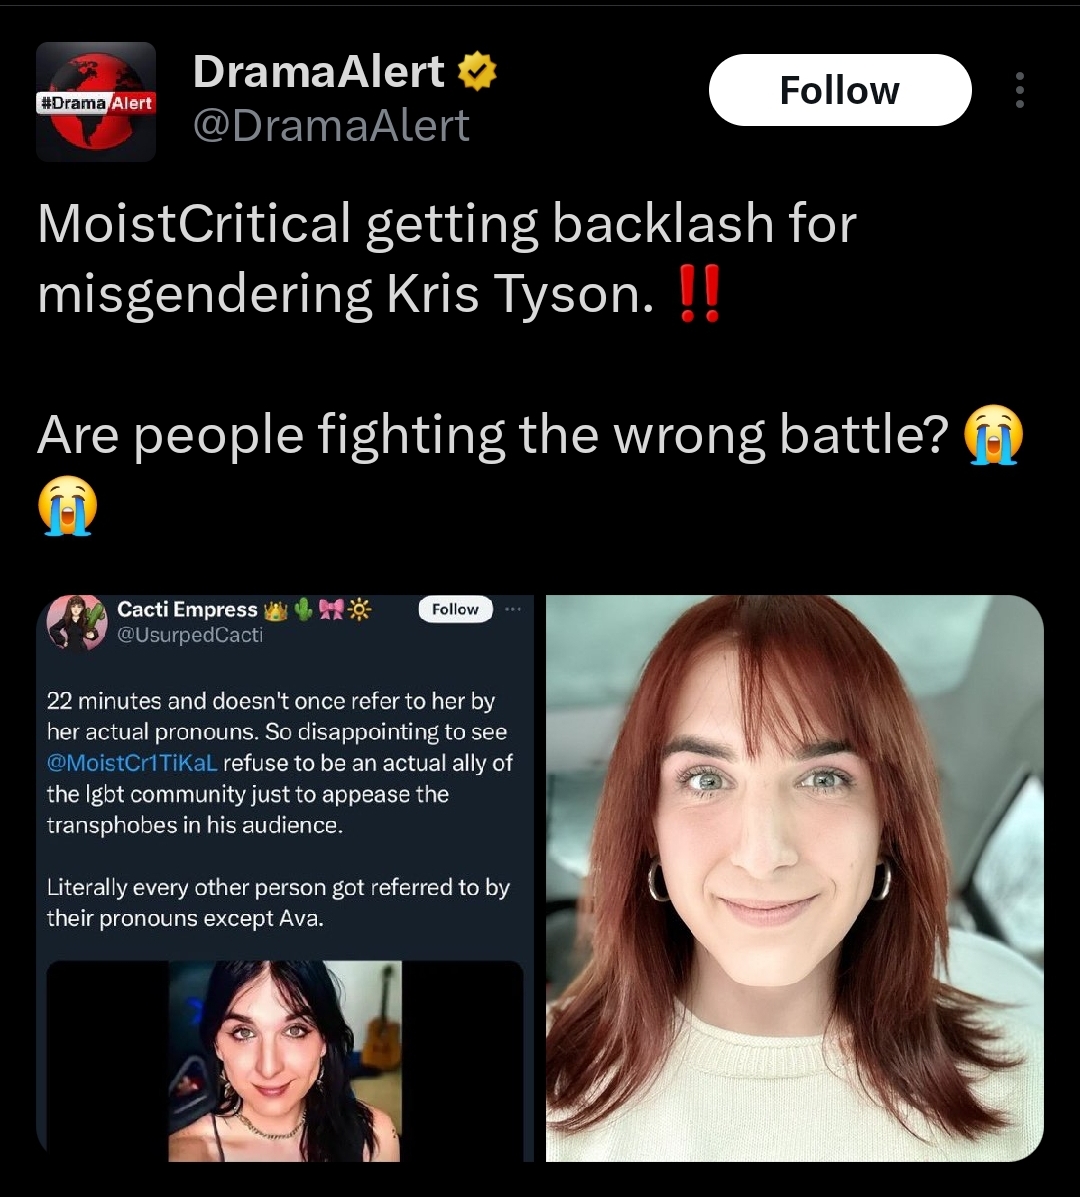
Task: Click the cactus emoji in Cacti Empress name
Action: [x=304, y=609]
